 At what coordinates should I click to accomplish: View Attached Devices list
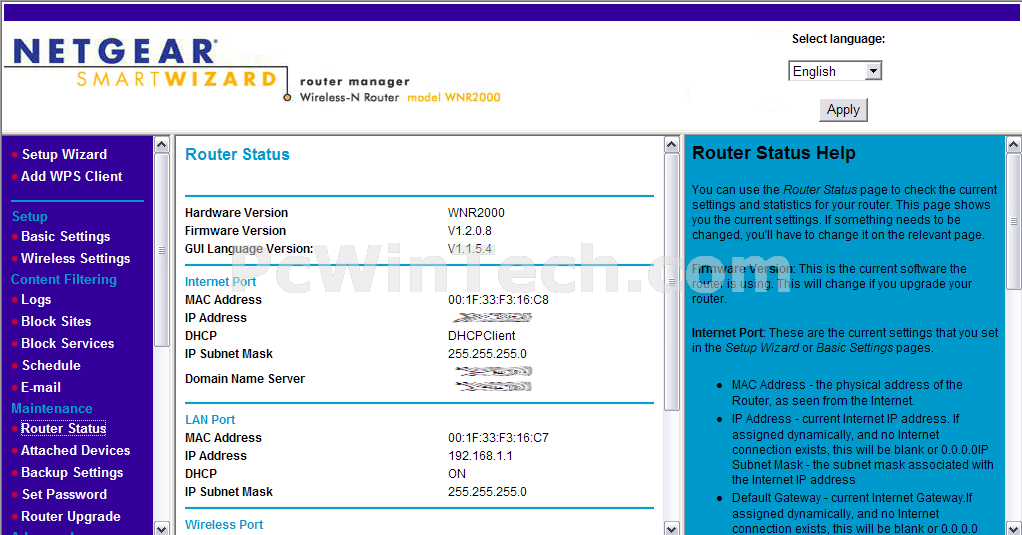coord(76,450)
